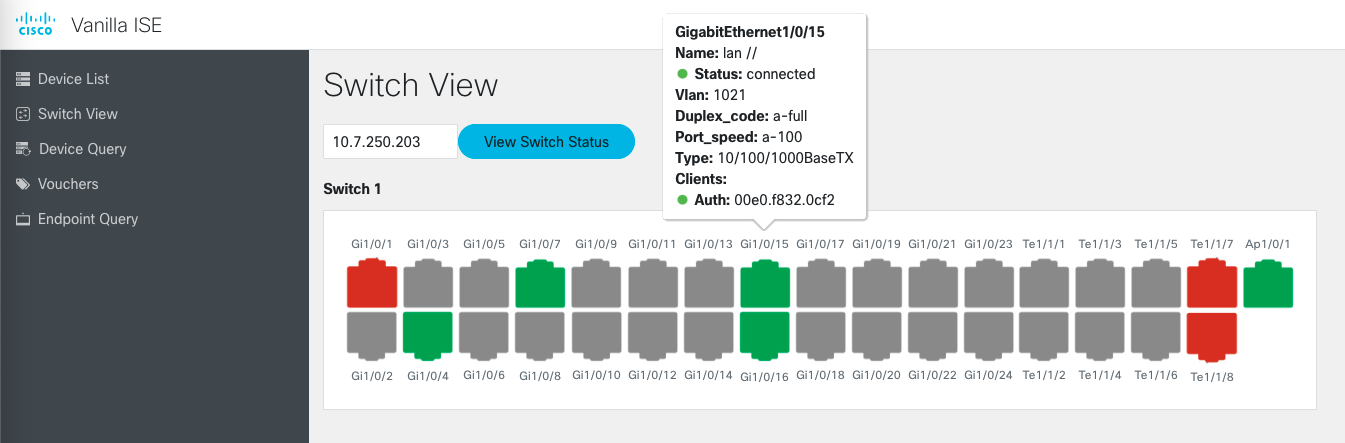This screenshot has height=443, width=1345.
Task: Open the green Gi1/0/16 port
Action: [765, 336]
